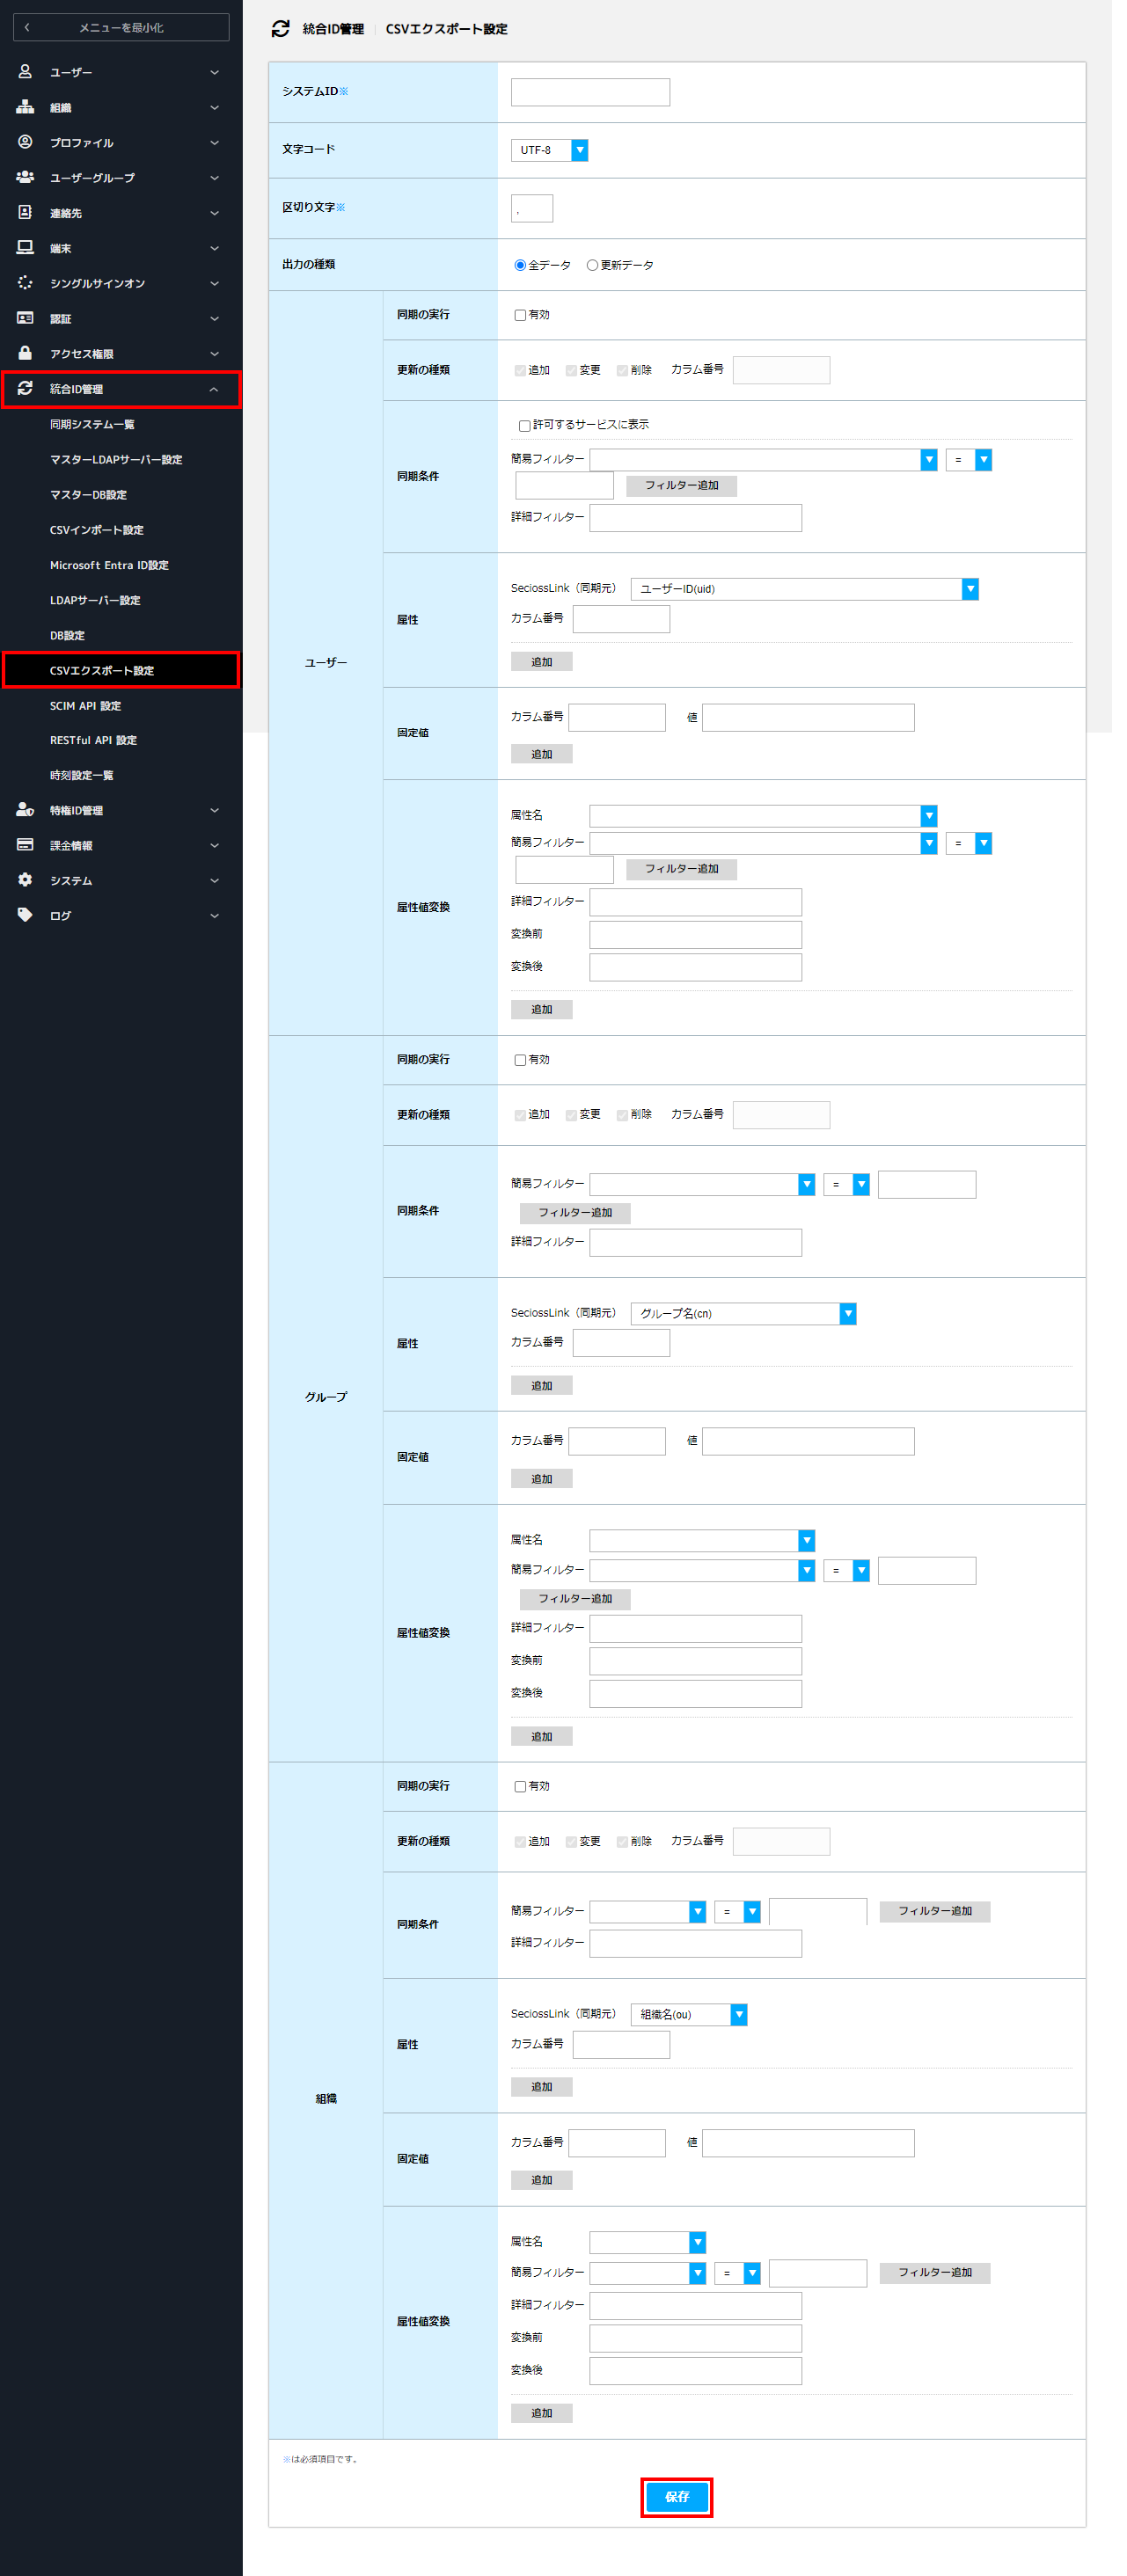Enable 同期の実行 有効 for 組織
This screenshot has height=2576, width=1127.
520,1786
